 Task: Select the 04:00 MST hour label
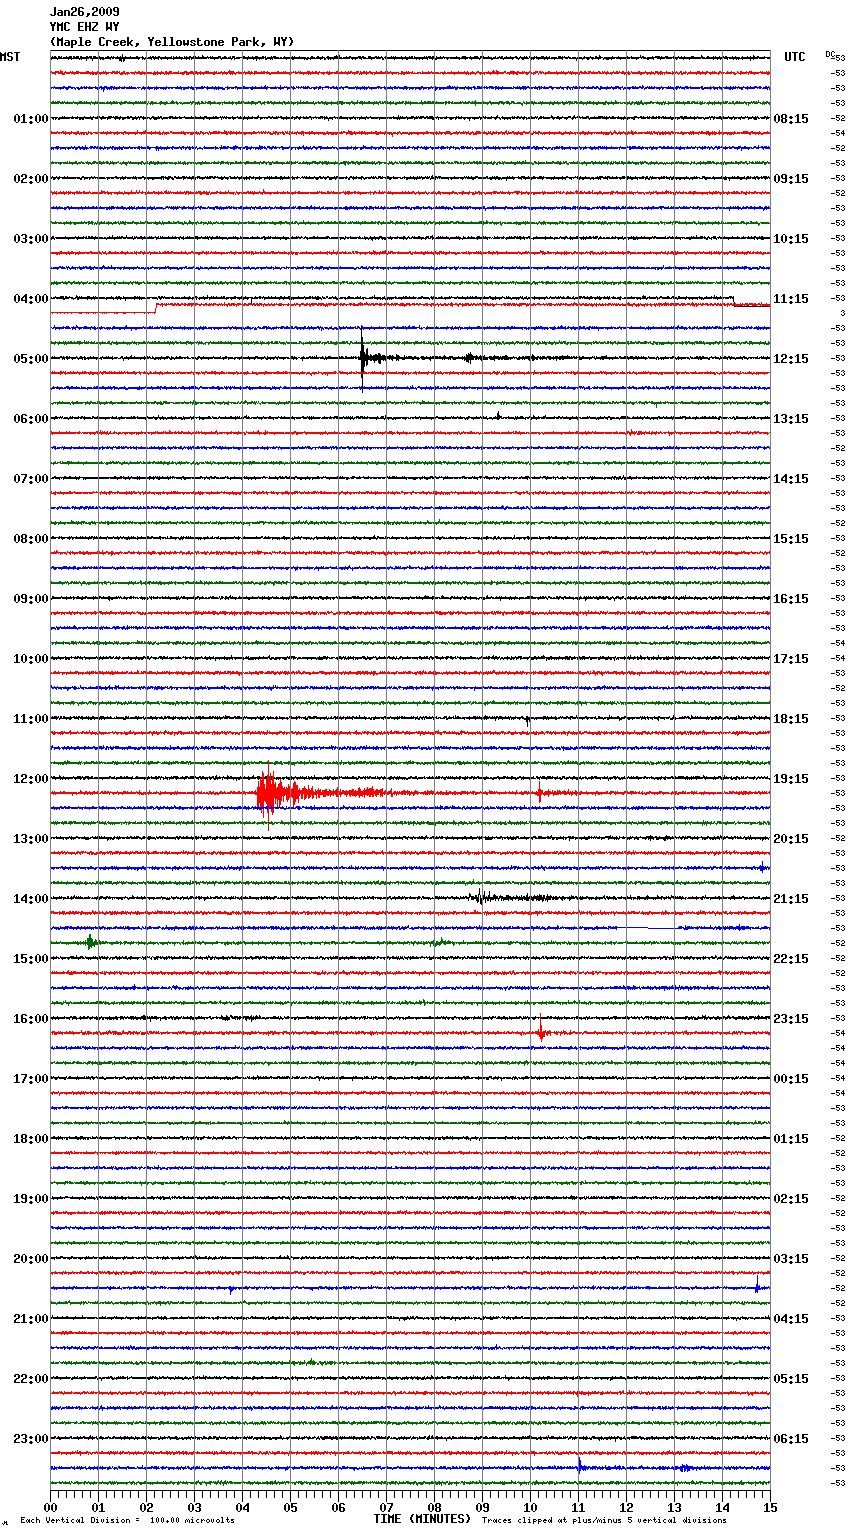30,299
